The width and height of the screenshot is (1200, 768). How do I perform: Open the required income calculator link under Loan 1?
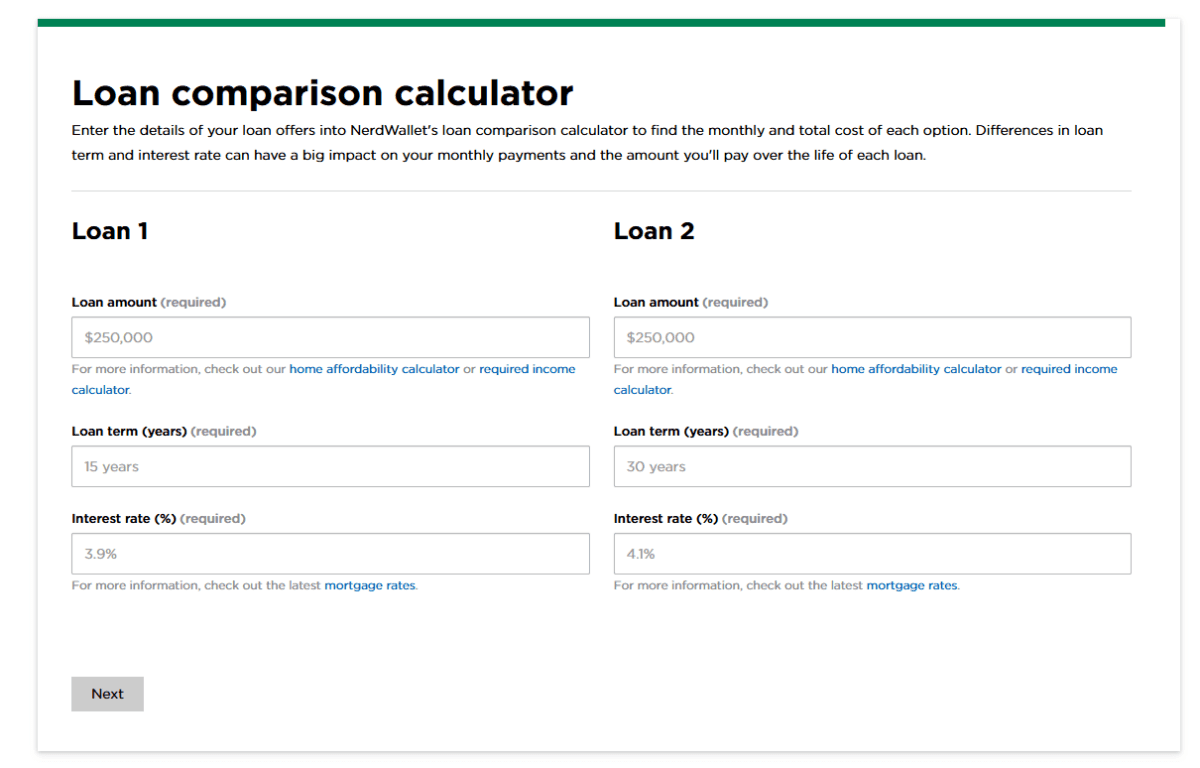[527, 368]
